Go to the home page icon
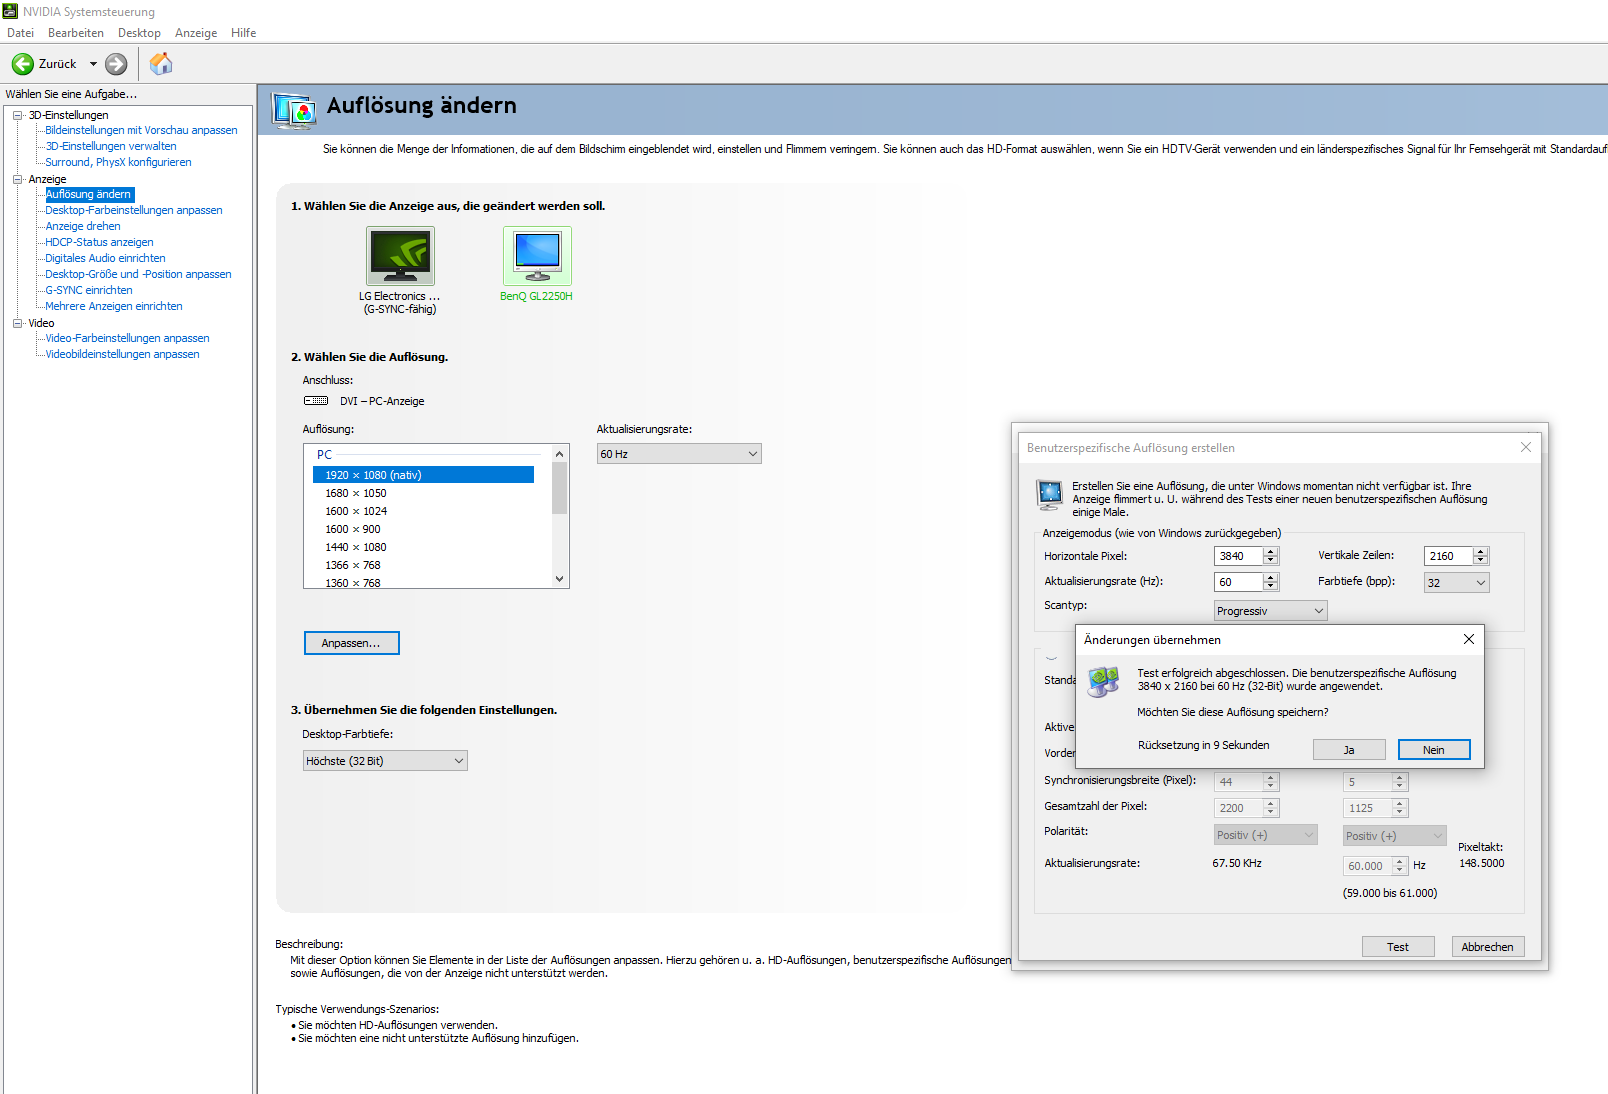1608x1094 pixels. pos(161,64)
